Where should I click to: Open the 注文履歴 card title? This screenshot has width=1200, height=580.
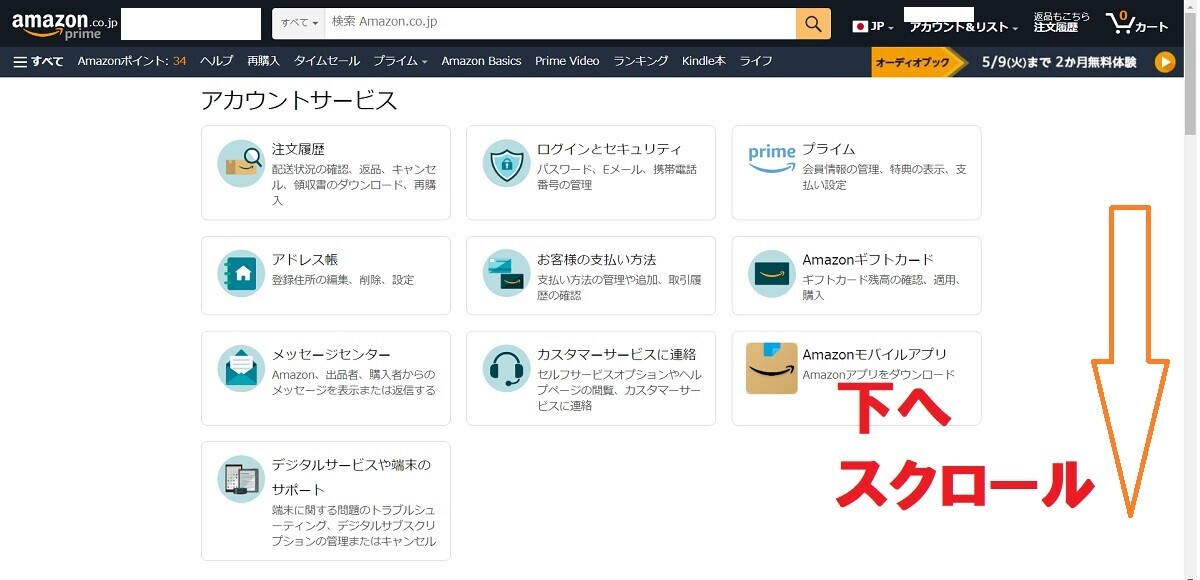click(x=298, y=149)
